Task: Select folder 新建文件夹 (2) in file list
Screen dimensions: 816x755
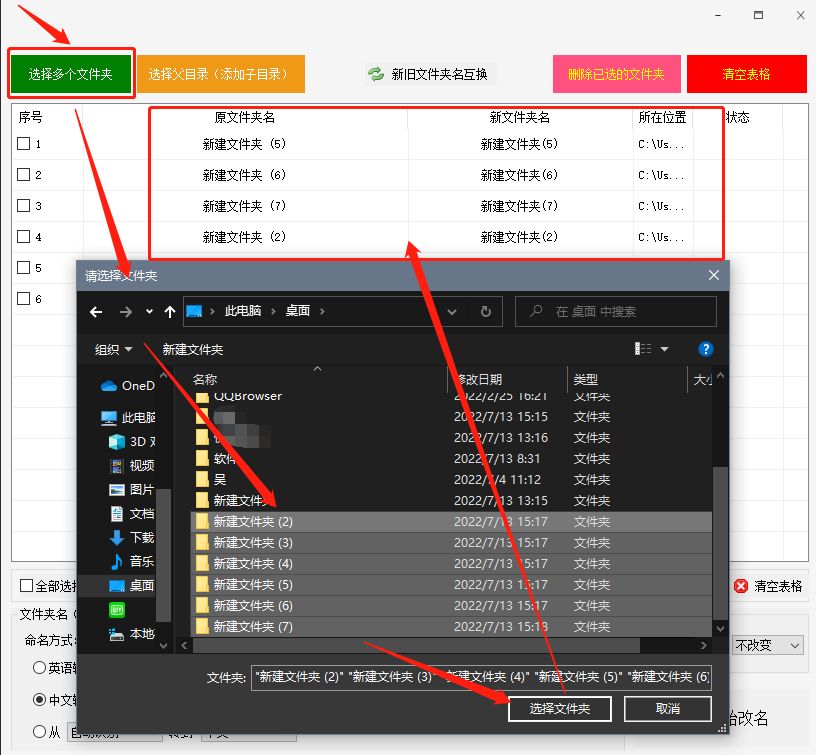Action: pyautogui.click(x=451, y=522)
